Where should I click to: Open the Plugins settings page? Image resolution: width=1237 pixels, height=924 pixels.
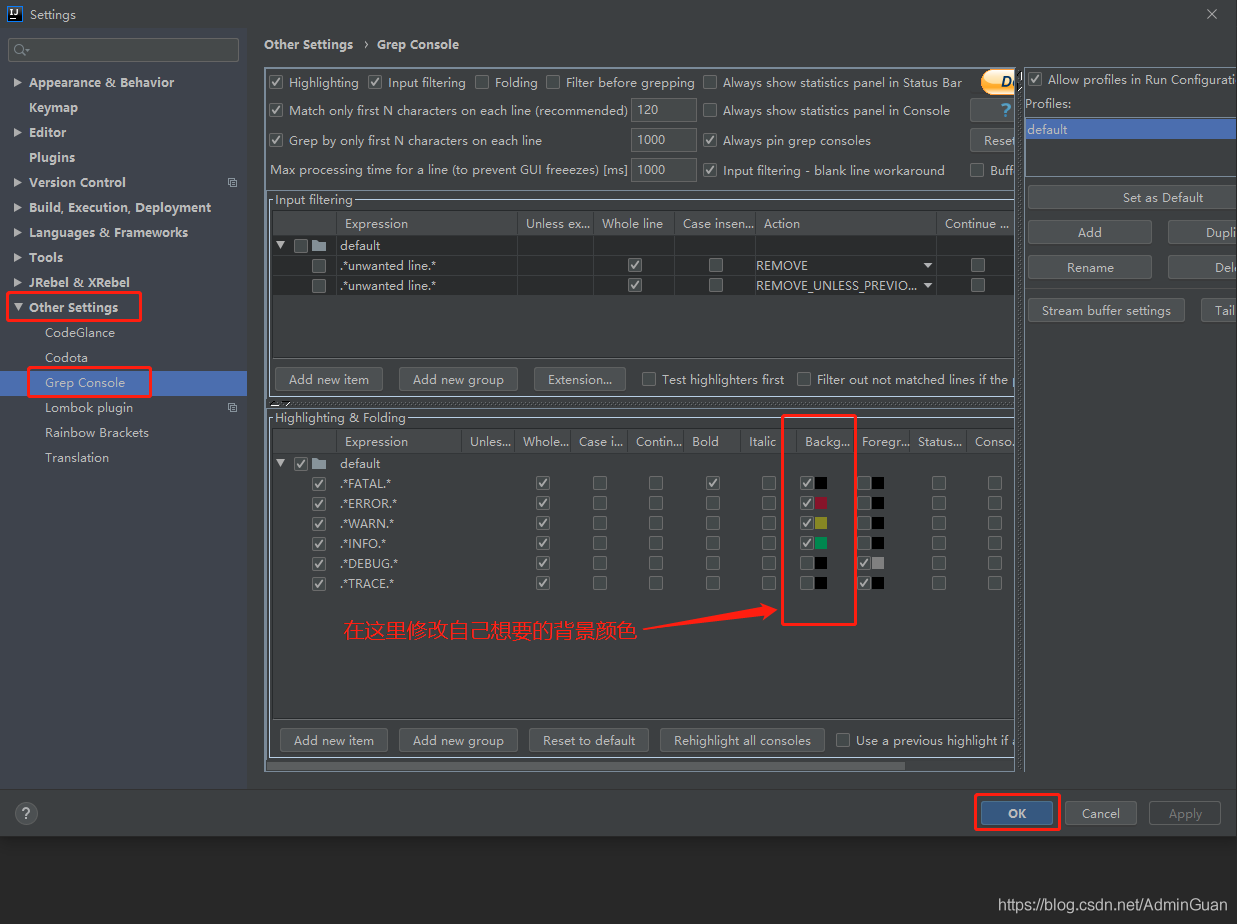click(x=52, y=158)
